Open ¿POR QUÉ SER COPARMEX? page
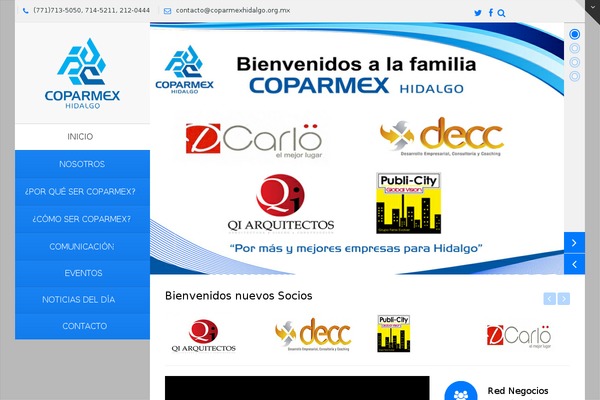The width and height of the screenshot is (600, 400). coord(82,191)
